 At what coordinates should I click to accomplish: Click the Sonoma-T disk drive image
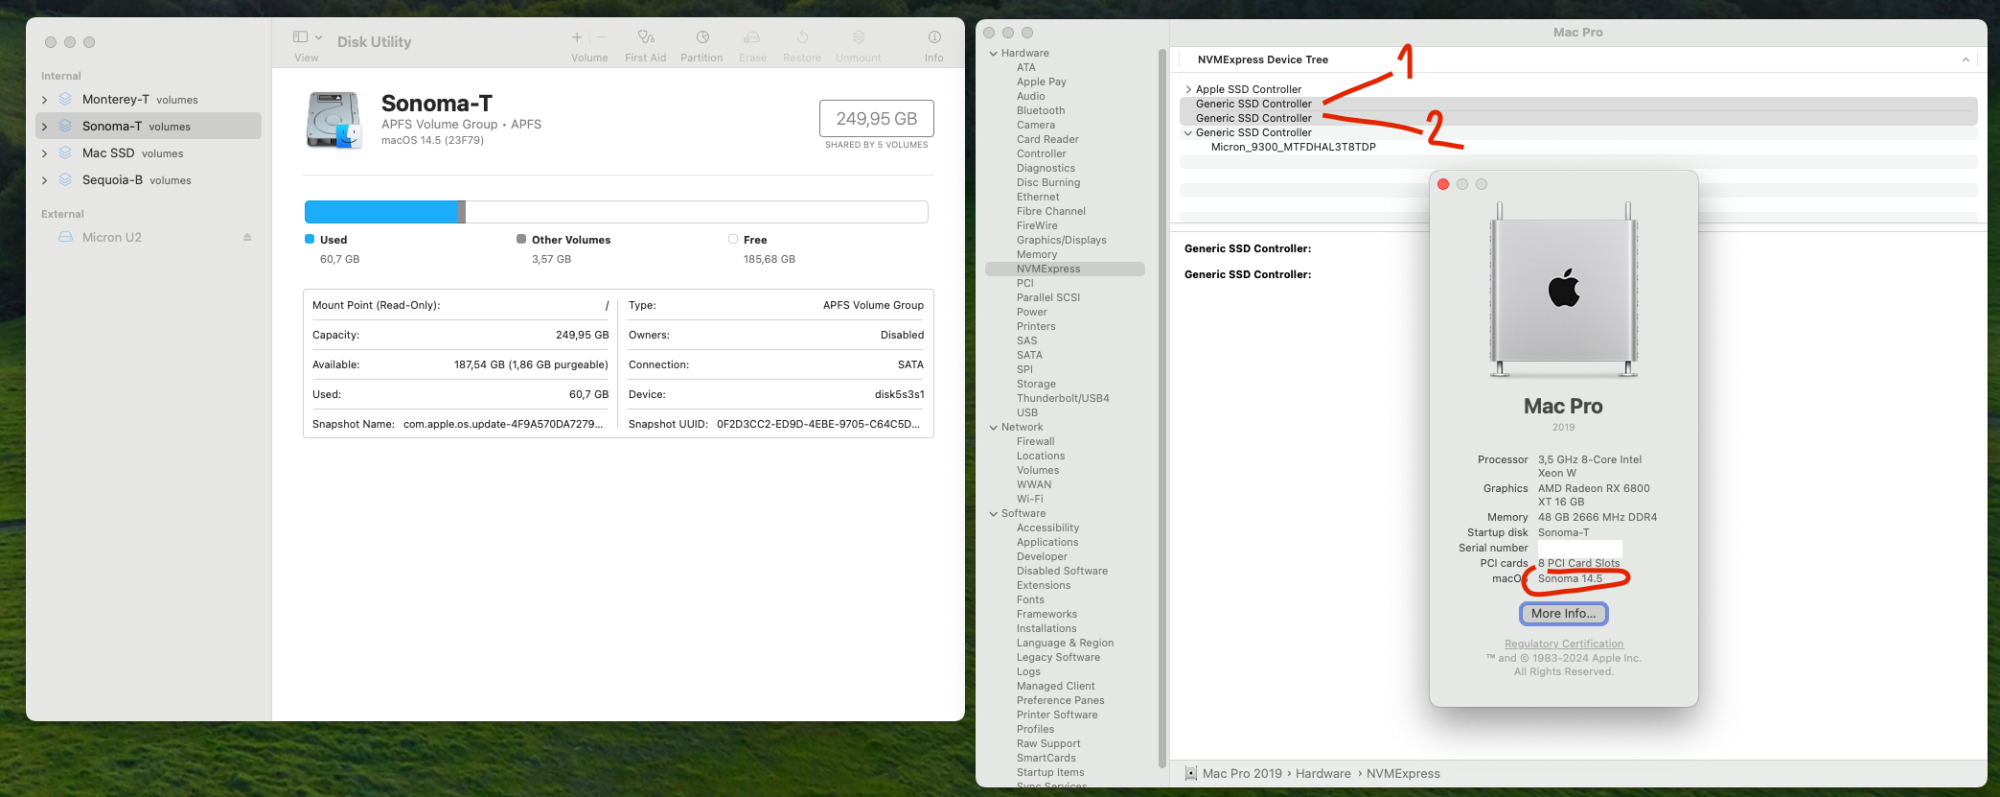pyautogui.click(x=334, y=120)
